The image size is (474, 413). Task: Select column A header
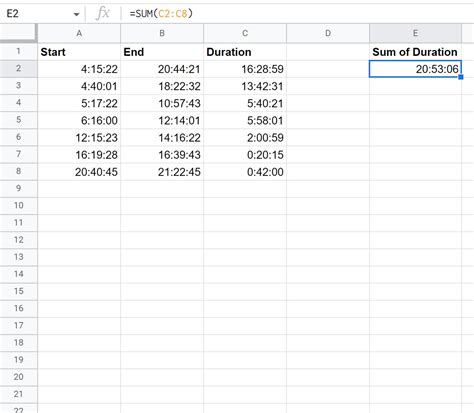79,33
